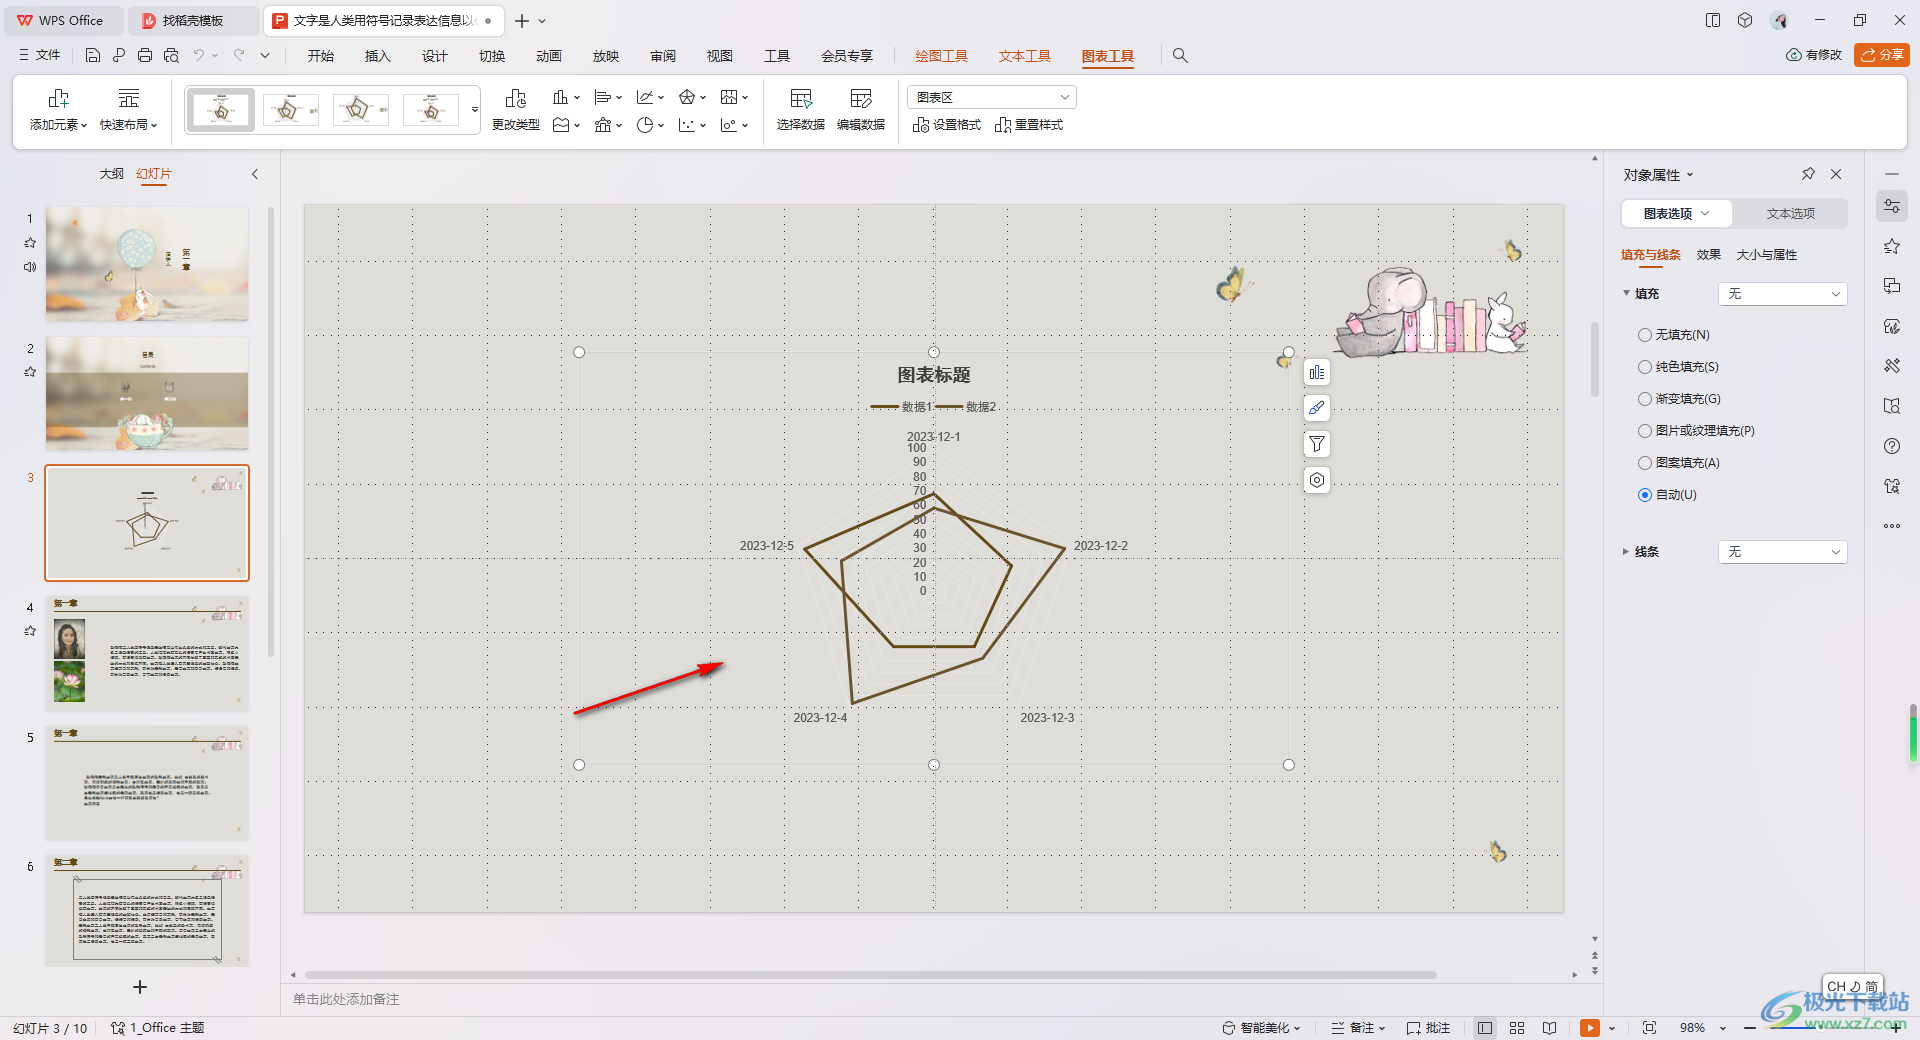Click the chart elements floating button
The width and height of the screenshot is (1920, 1040).
tap(1317, 372)
